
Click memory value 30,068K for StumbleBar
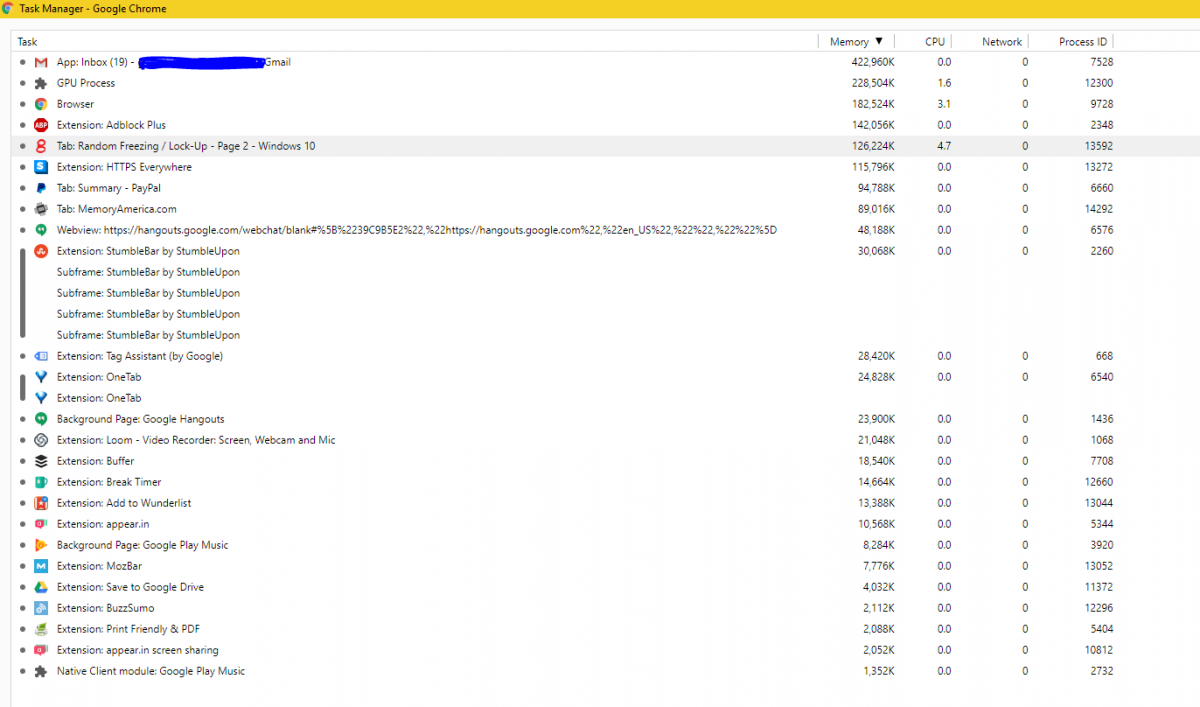[x=876, y=251]
